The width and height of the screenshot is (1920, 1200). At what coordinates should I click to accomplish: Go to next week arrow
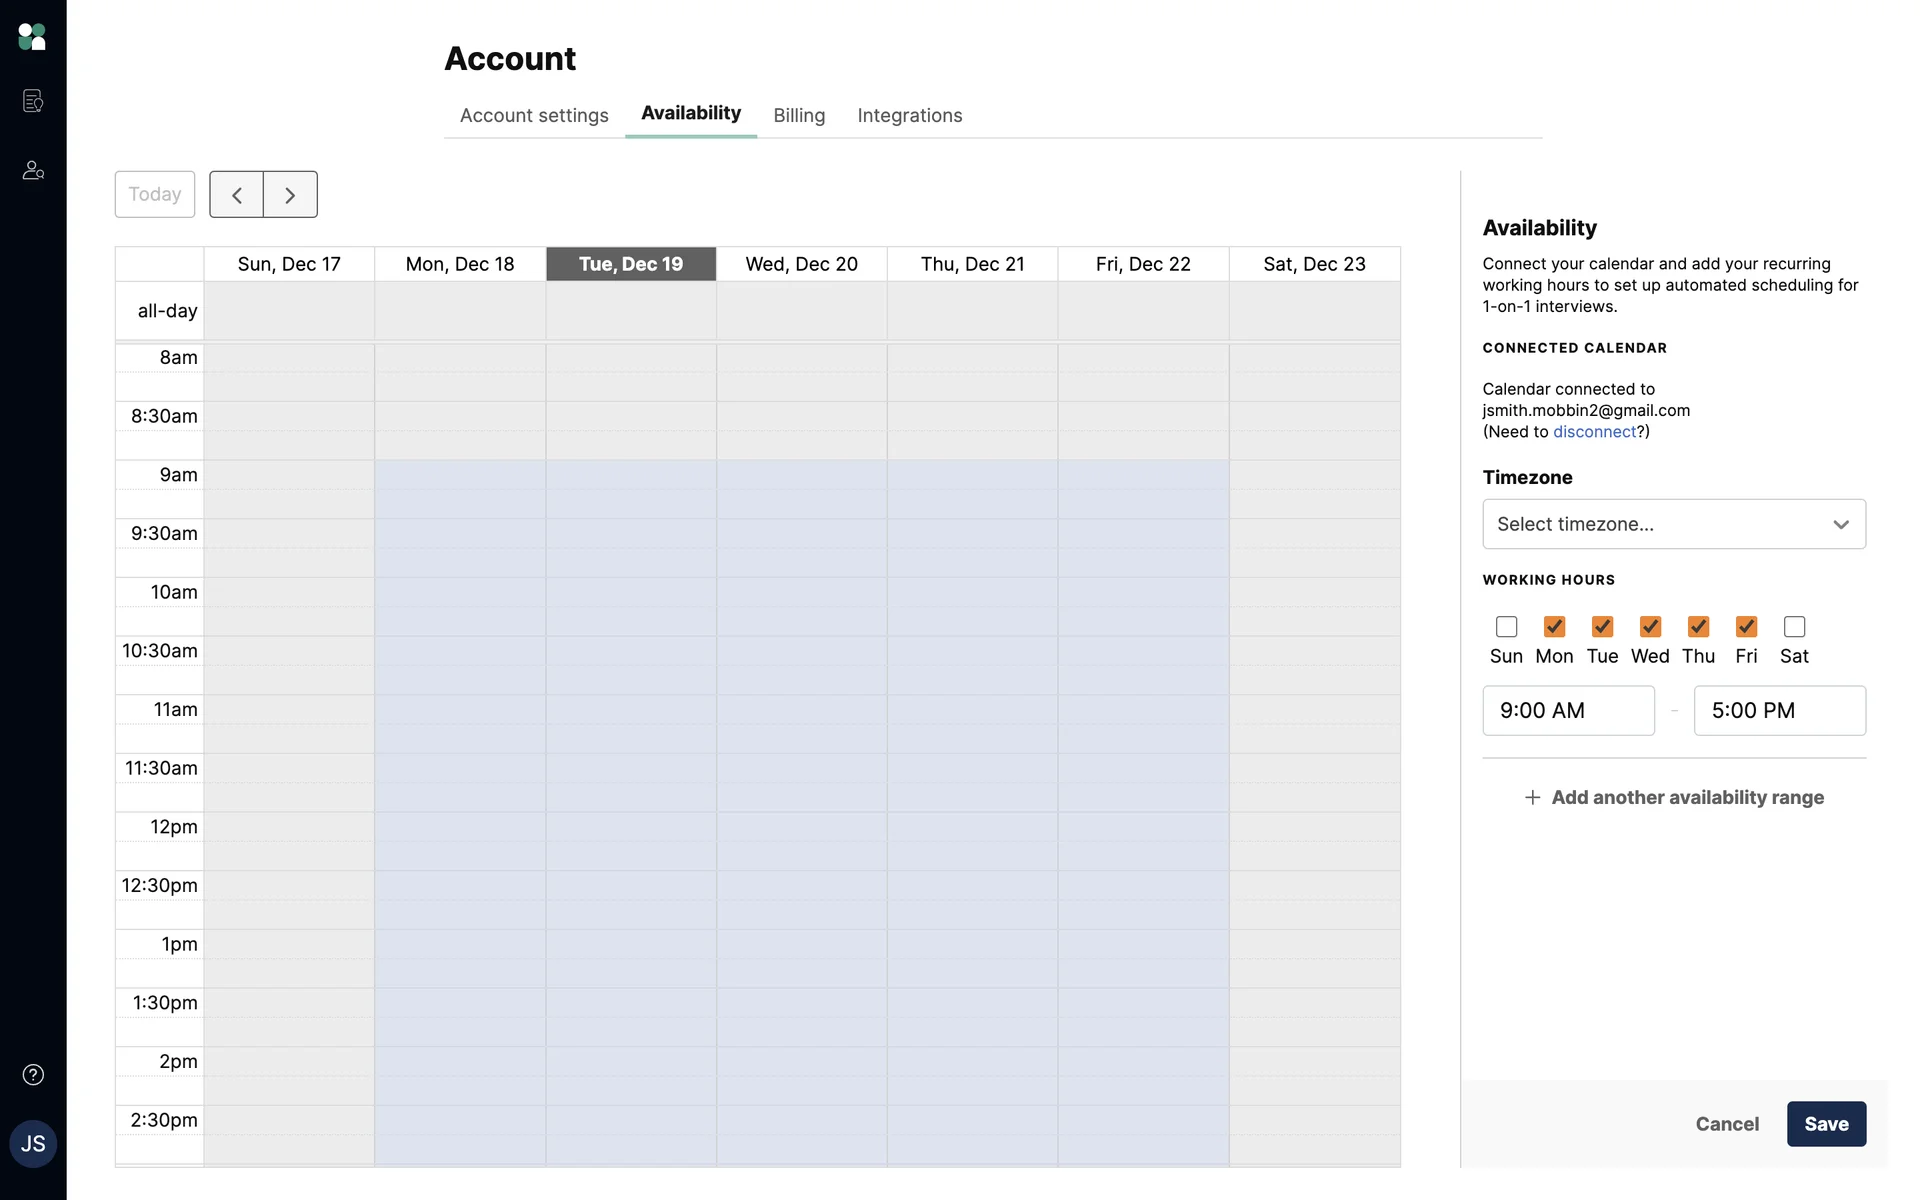(290, 195)
